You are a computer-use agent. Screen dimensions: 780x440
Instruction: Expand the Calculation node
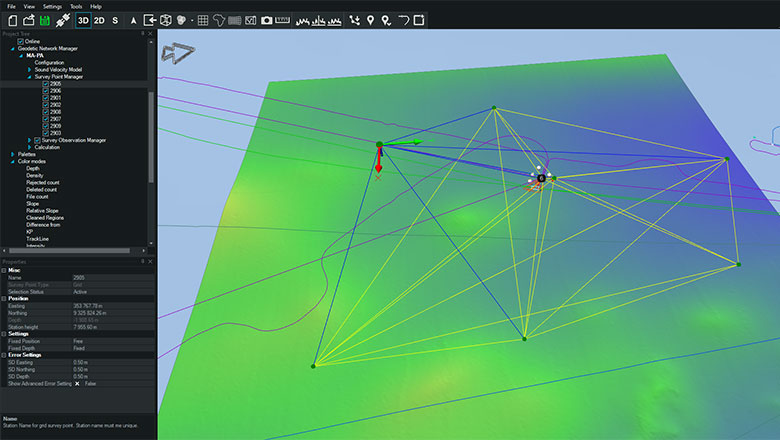pos(29,147)
